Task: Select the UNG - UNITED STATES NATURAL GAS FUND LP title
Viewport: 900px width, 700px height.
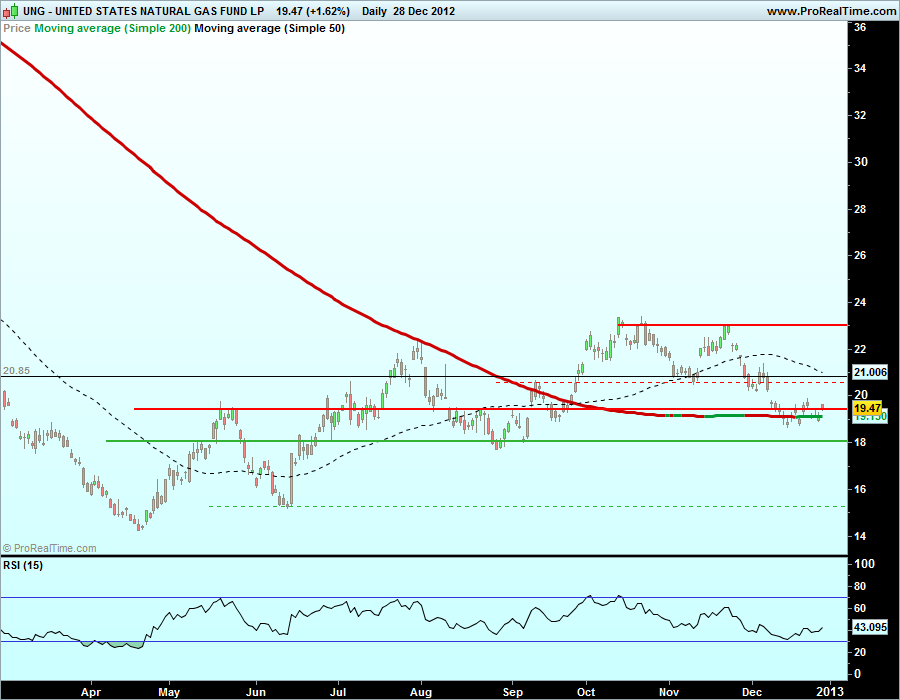Action: (143, 11)
